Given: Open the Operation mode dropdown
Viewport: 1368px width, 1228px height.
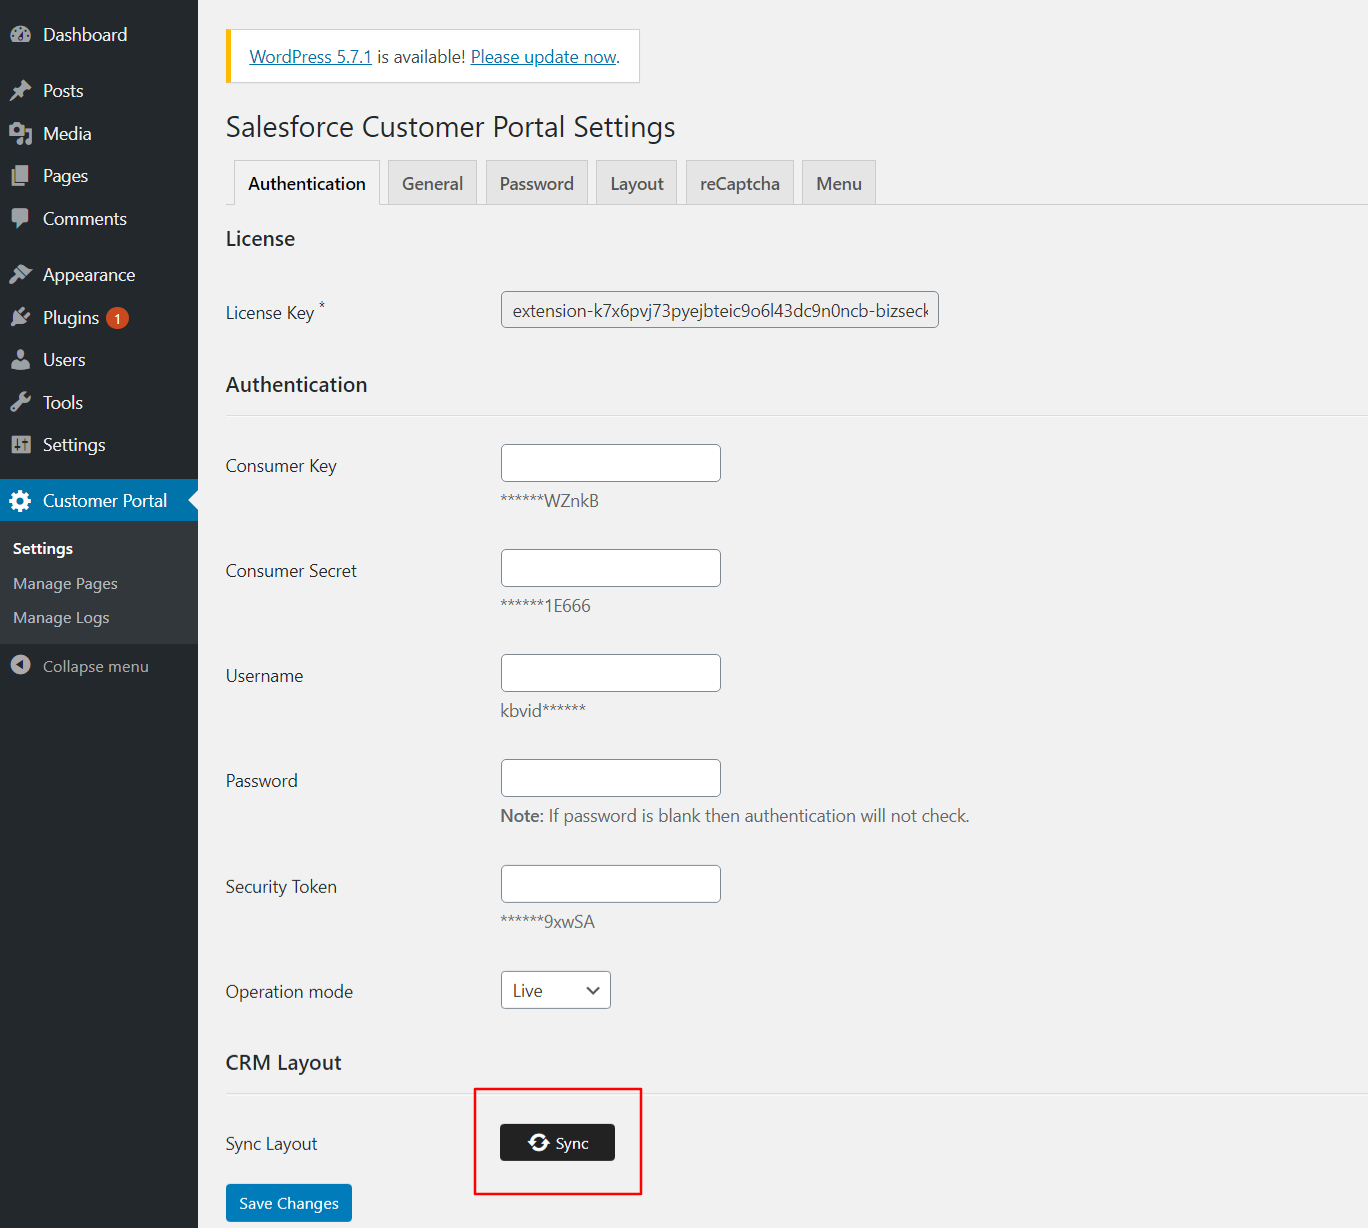Looking at the screenshot, I should [555, 990].
